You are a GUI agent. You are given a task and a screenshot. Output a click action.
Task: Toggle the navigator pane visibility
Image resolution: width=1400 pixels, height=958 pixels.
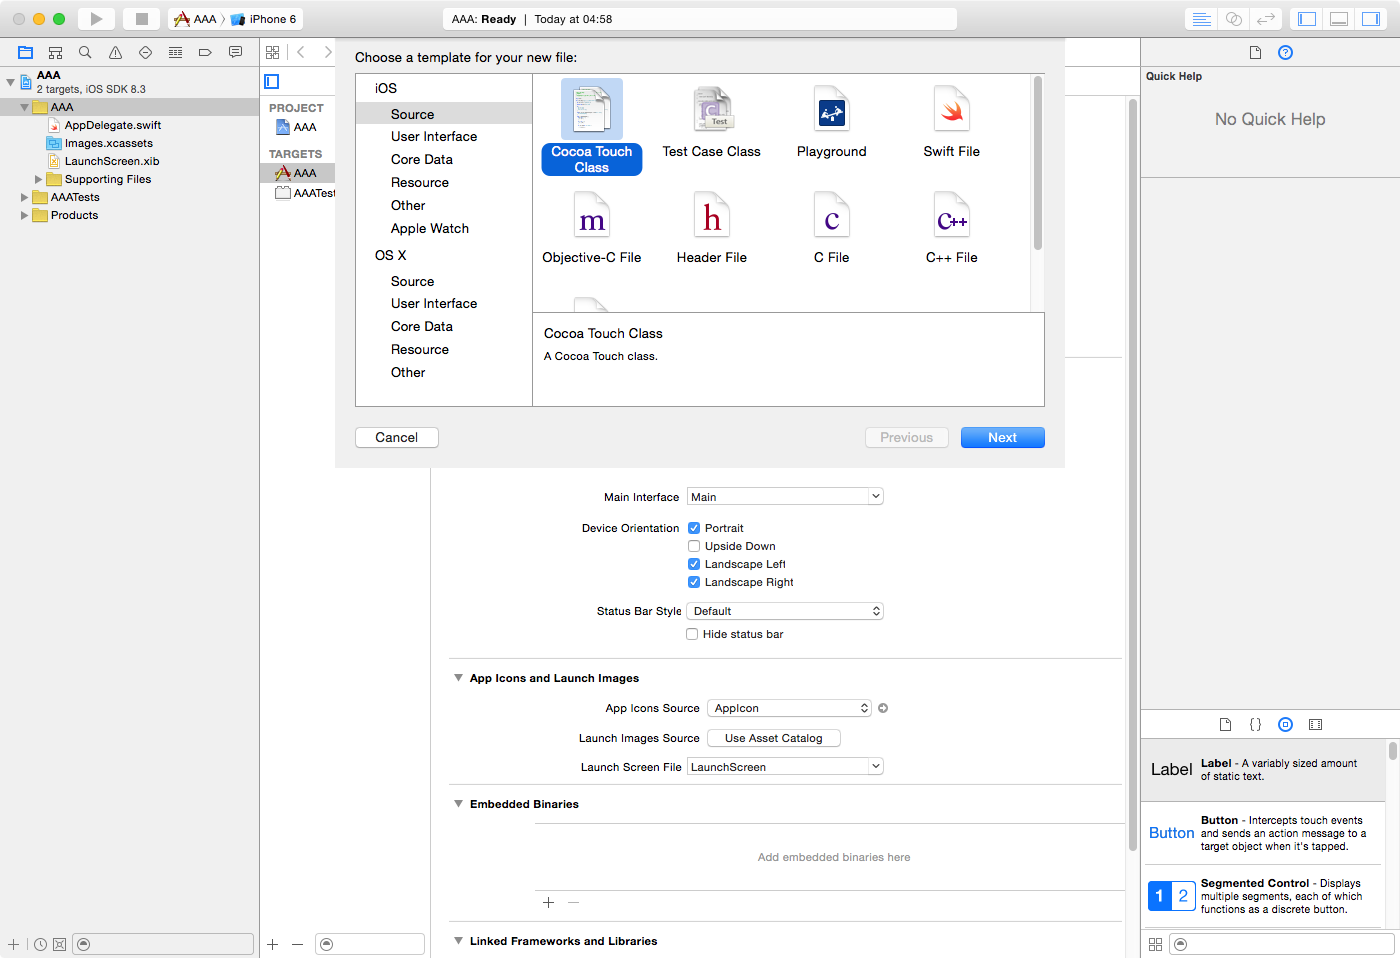tap(1307, 19)
